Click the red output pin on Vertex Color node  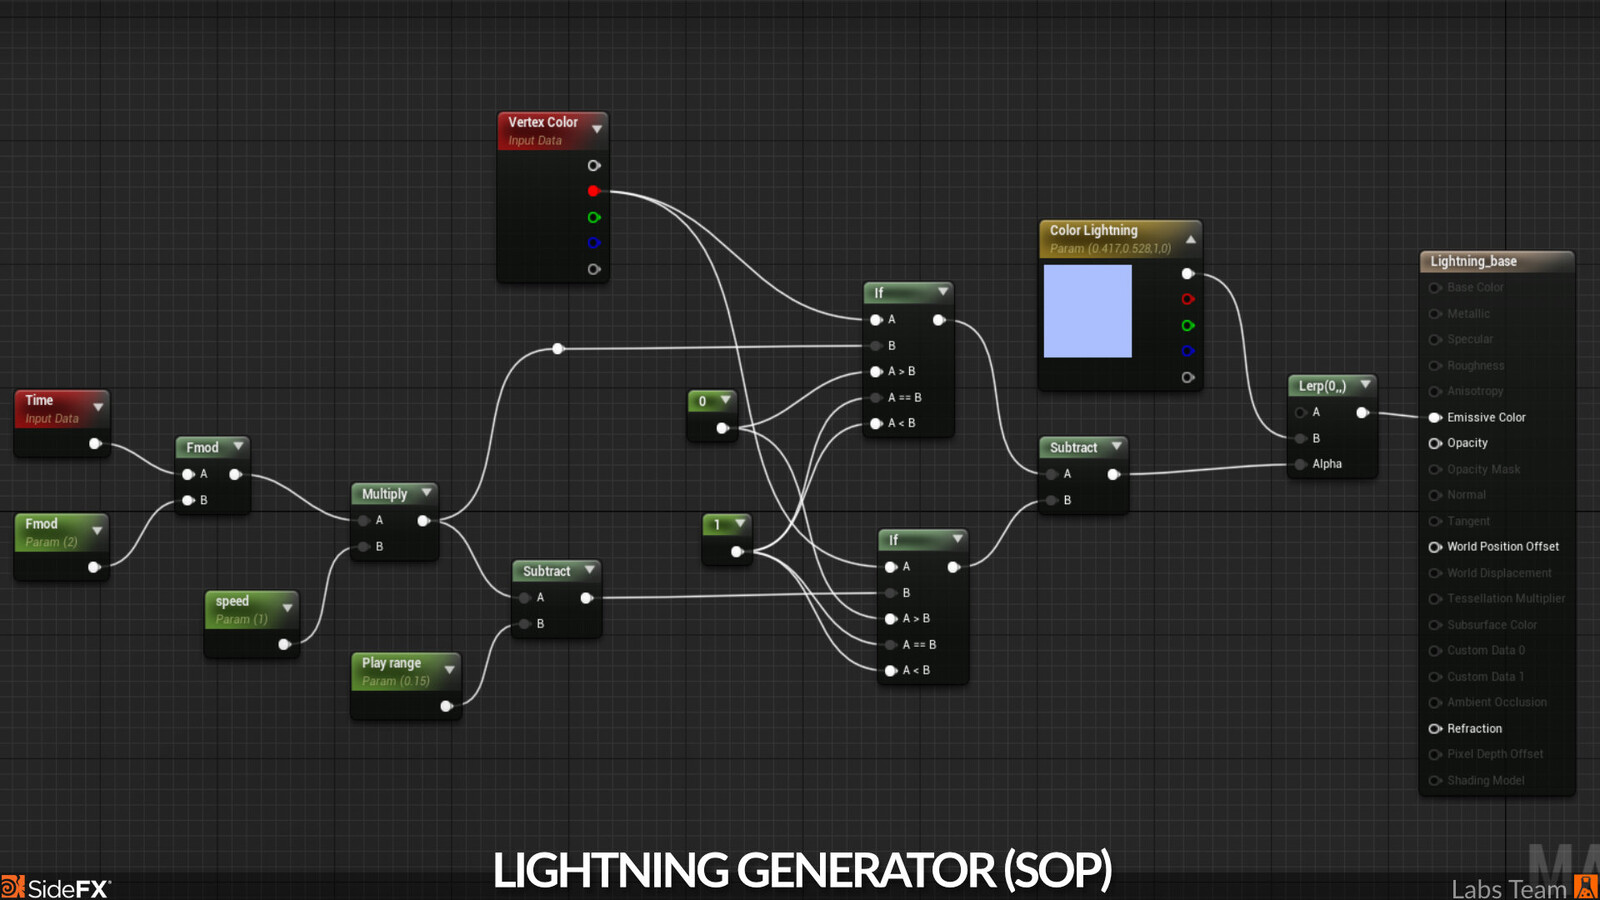coord(594,191)
